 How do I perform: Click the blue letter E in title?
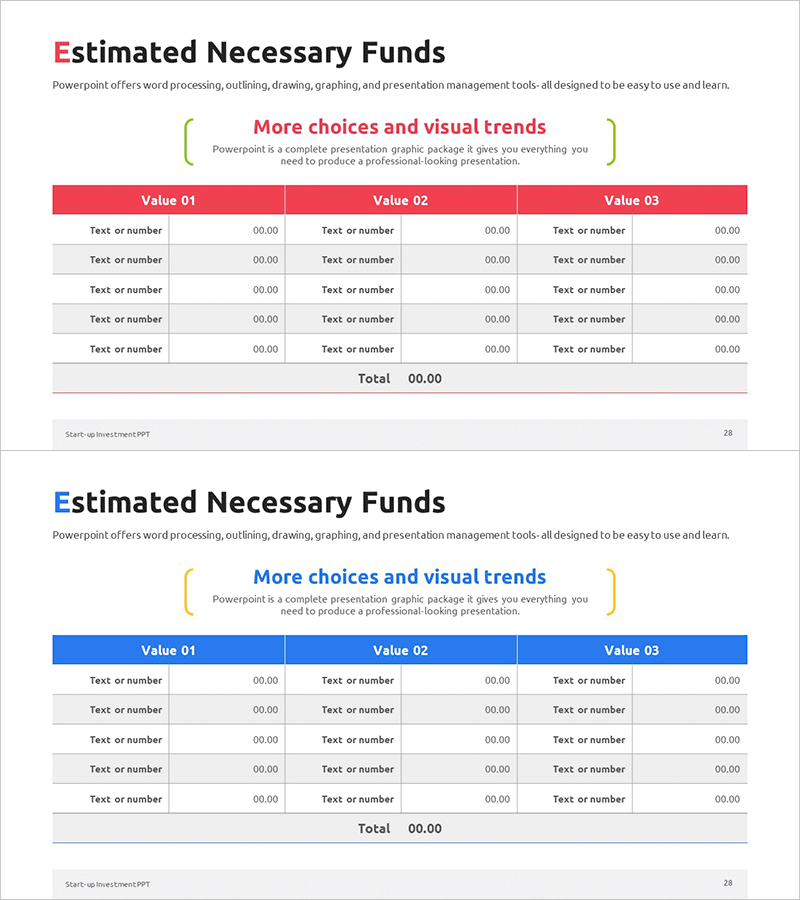click(x=61, y=502)
